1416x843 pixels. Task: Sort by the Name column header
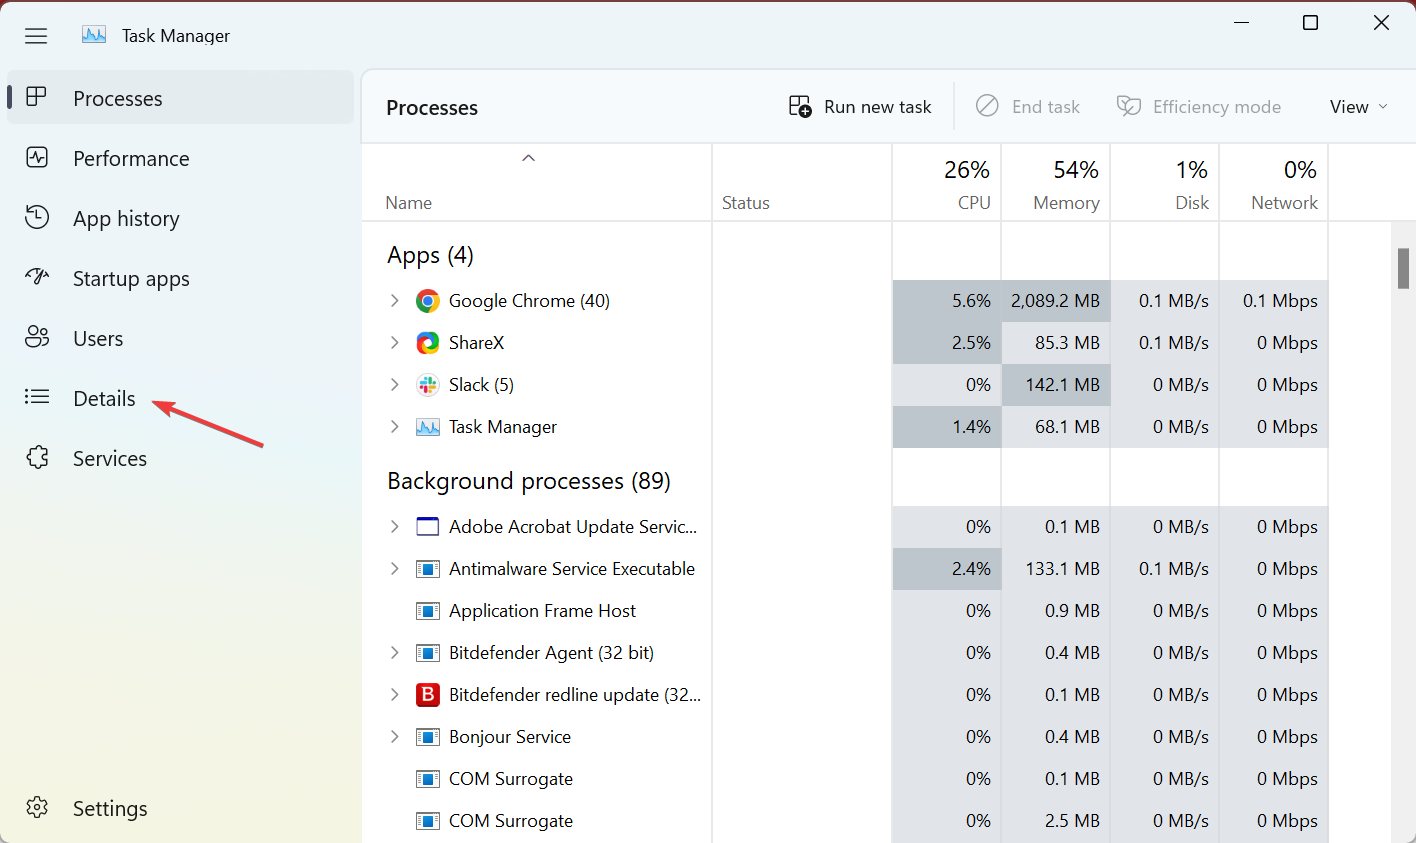[x=536, y=182]
